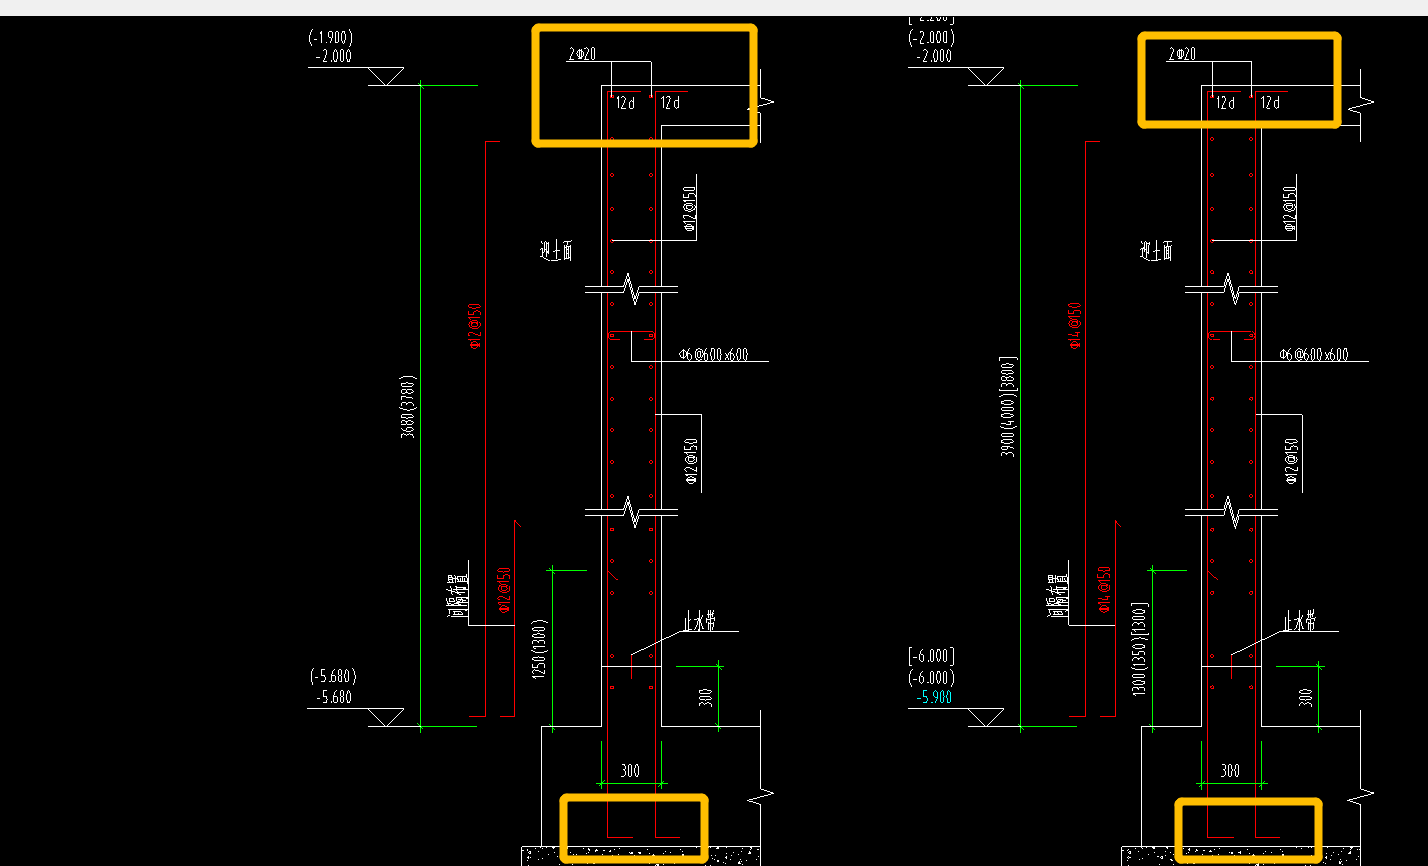The width and height of the screenshot is (1428, 866).
Task: Click the "[-6.000]" square-bracket elevation label
Action: (x=932, y=657)
